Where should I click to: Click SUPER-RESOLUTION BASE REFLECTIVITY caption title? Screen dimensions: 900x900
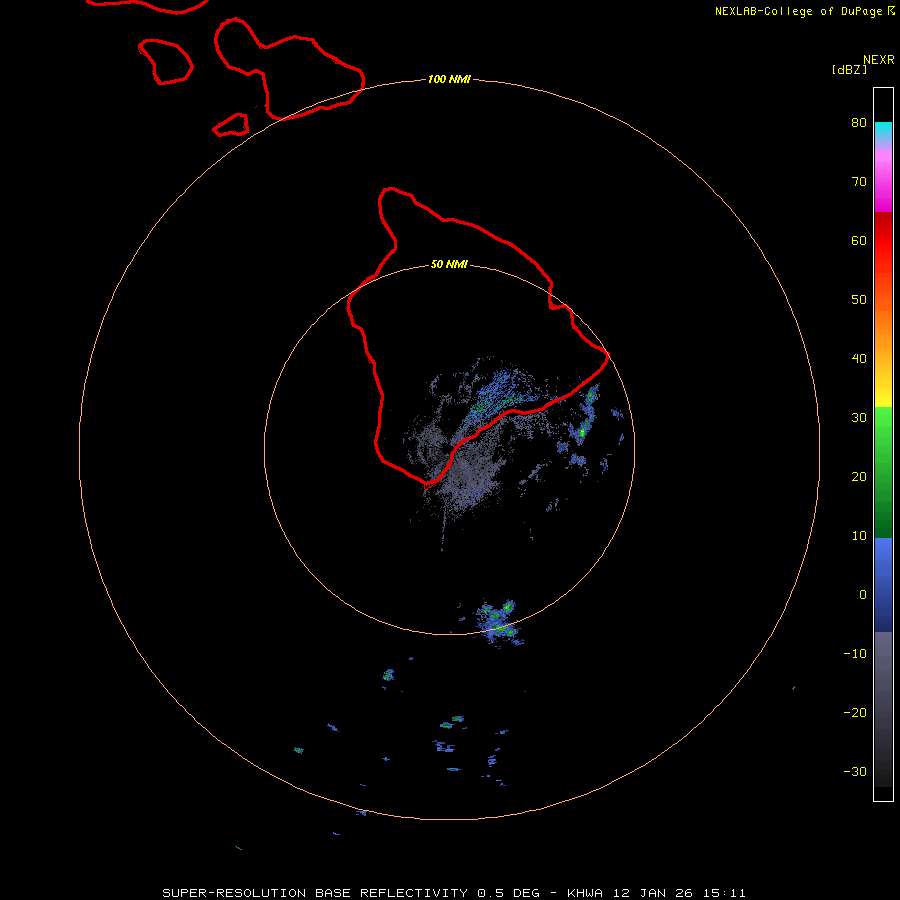click(x=313, y=893)
